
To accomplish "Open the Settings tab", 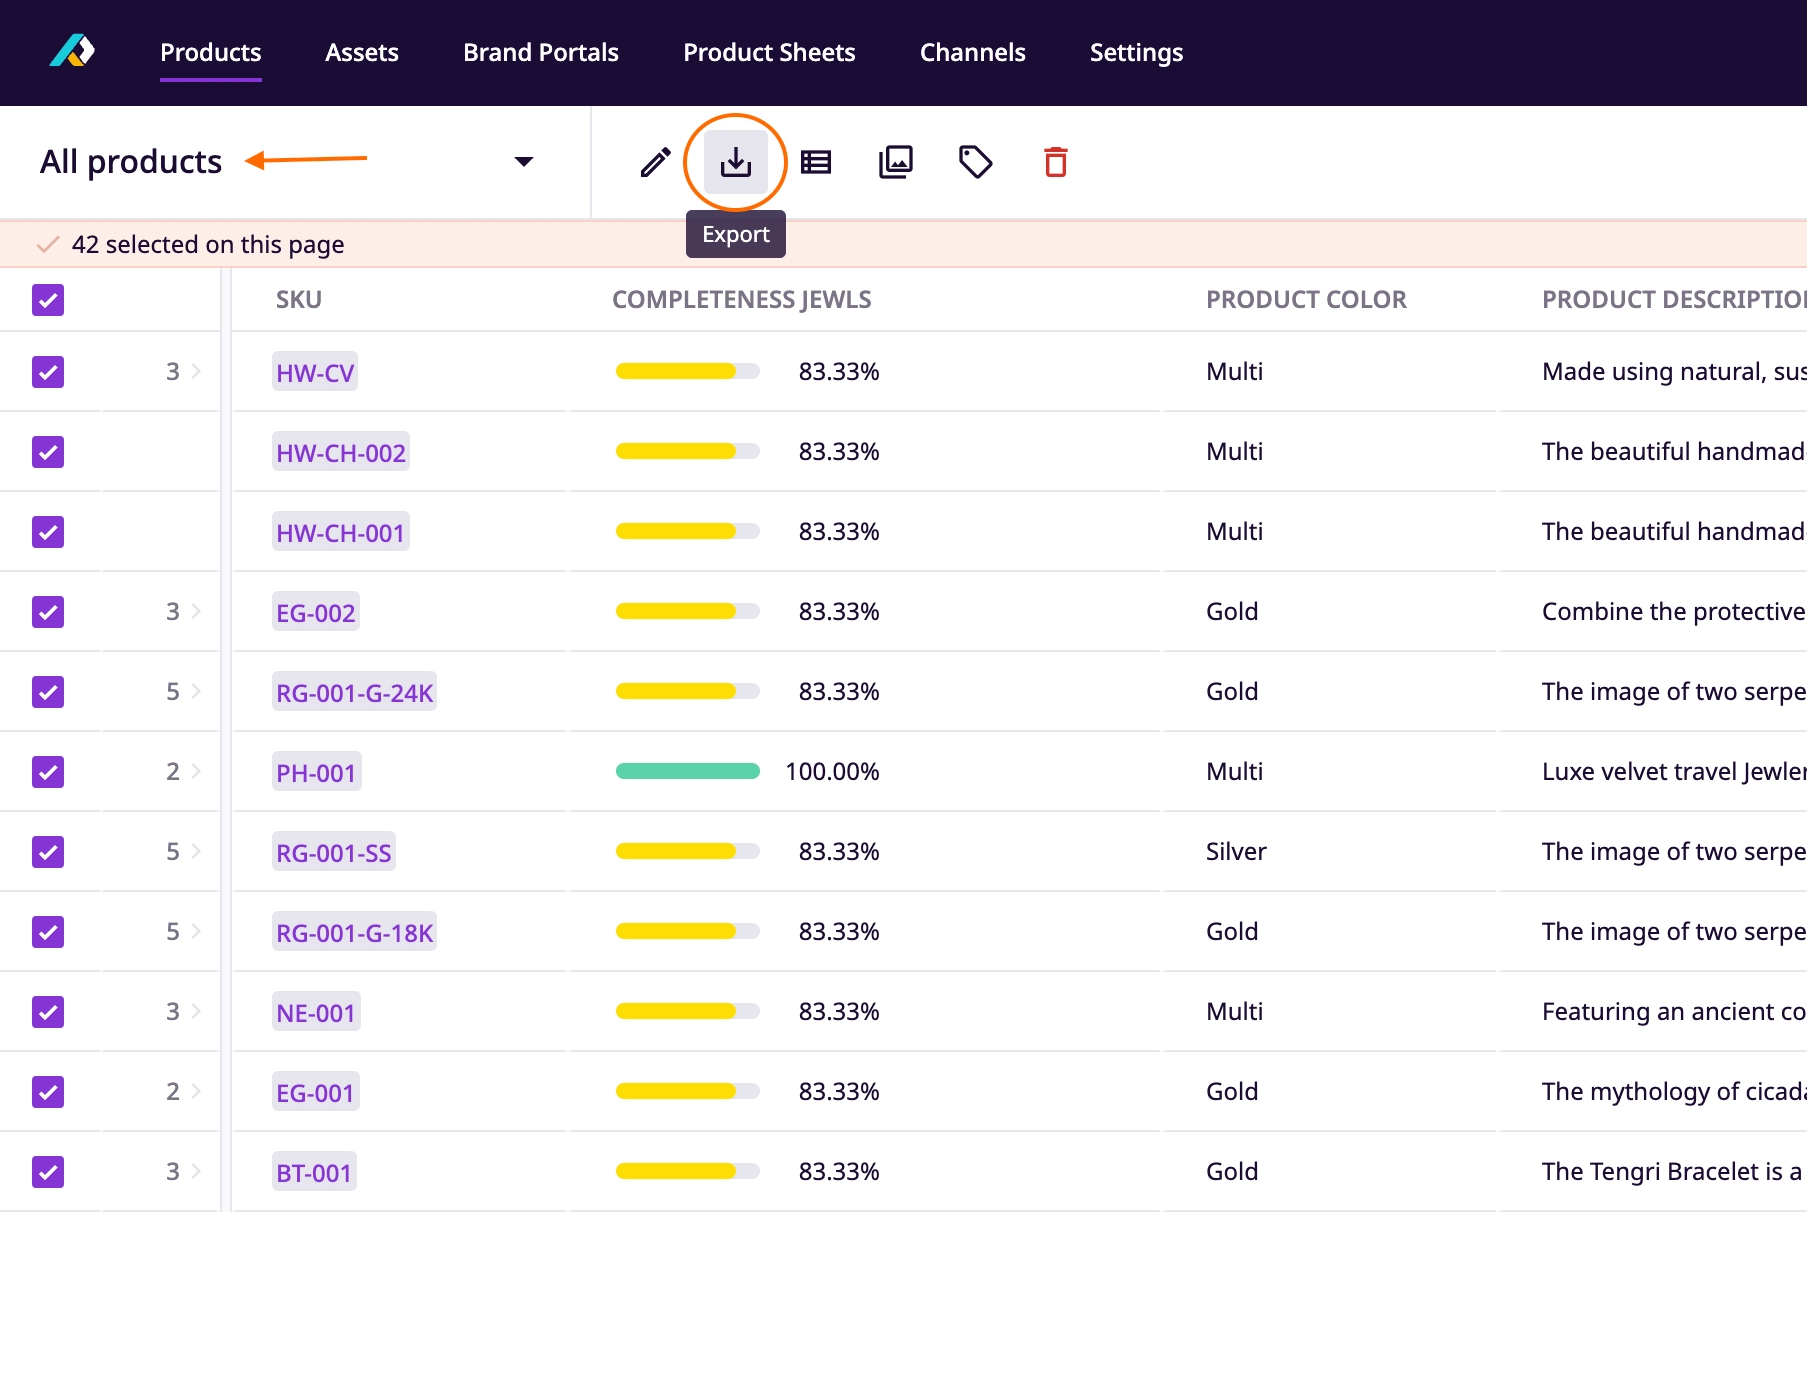I will pos(1136,52).
